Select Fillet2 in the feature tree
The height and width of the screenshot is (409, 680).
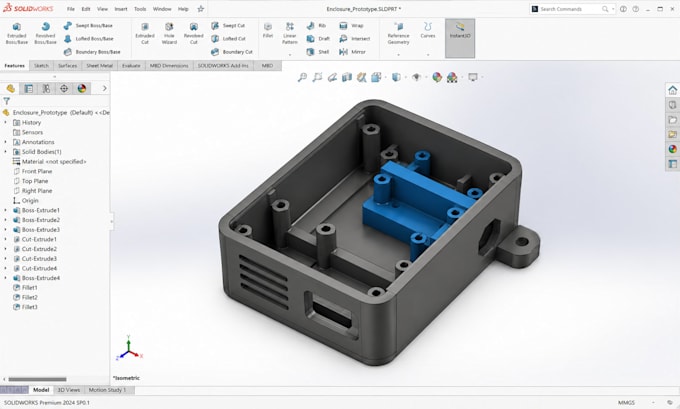tap(25, 298)
